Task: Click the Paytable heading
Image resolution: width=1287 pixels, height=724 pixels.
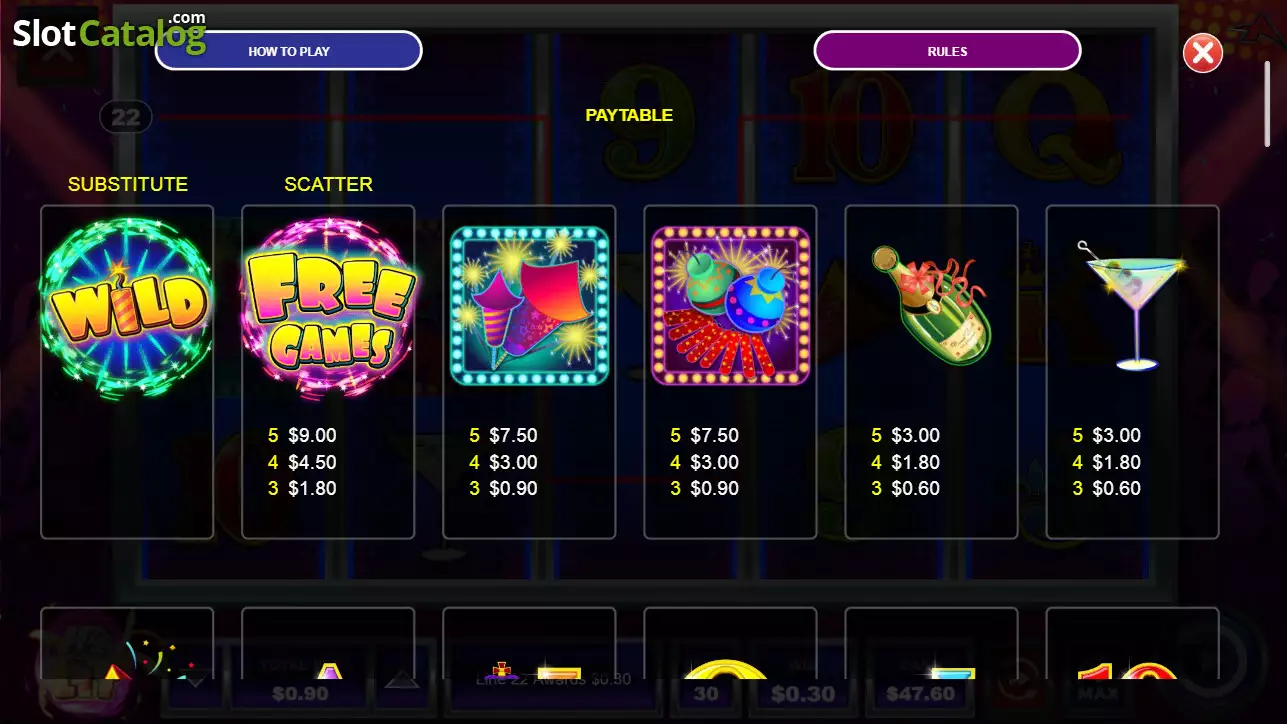Action: pyautogui.click(x=629, y=115)
